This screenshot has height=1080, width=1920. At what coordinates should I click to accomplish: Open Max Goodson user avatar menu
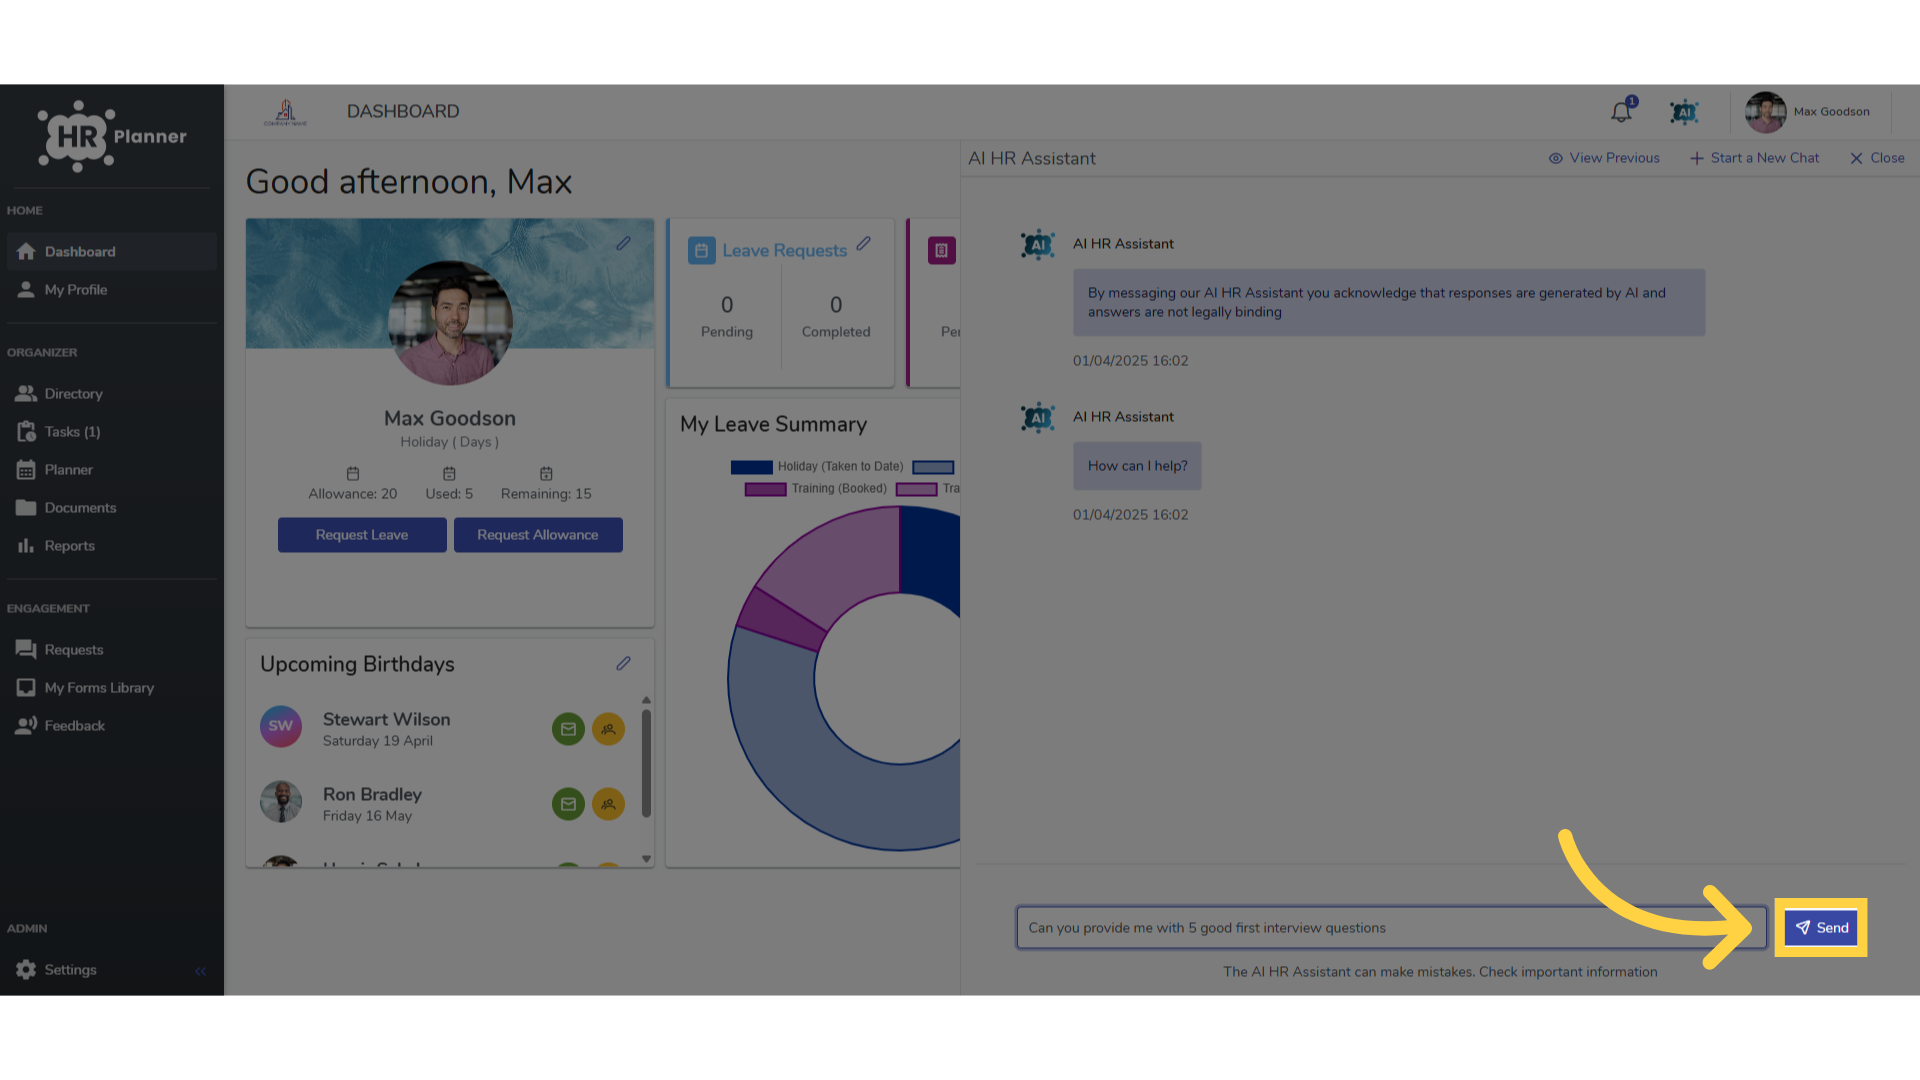(x=1765, y=112)
